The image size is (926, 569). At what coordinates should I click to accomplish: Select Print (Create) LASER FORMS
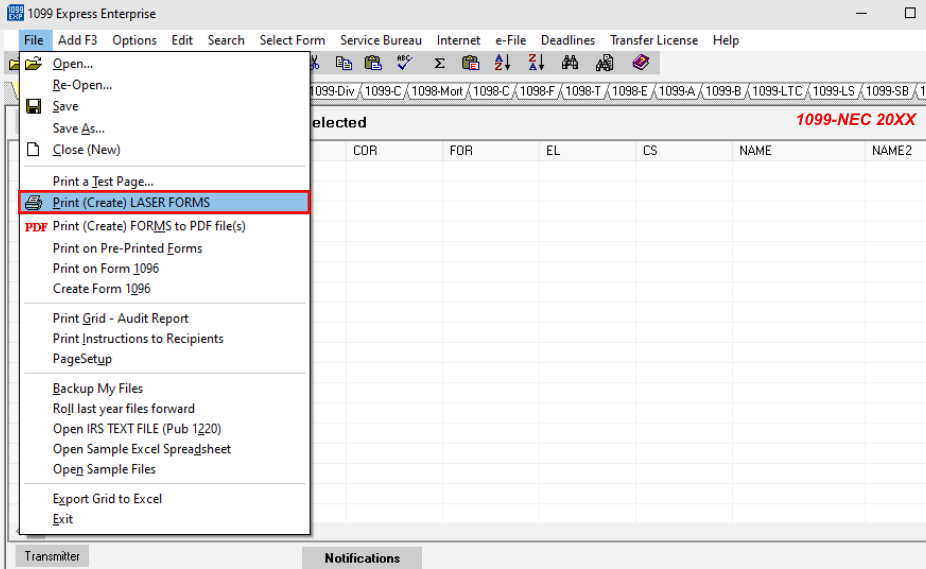tap(164, 203)
